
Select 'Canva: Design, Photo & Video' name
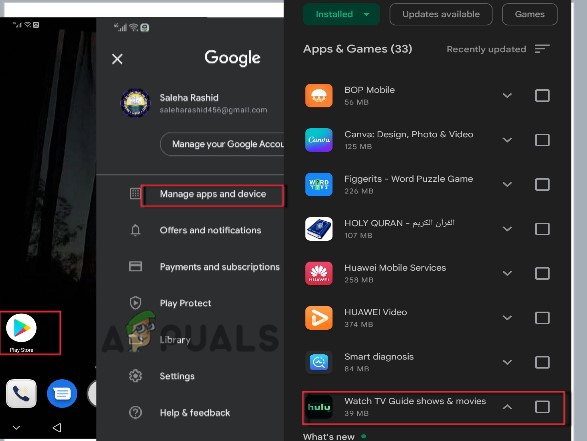click(408, 134)
